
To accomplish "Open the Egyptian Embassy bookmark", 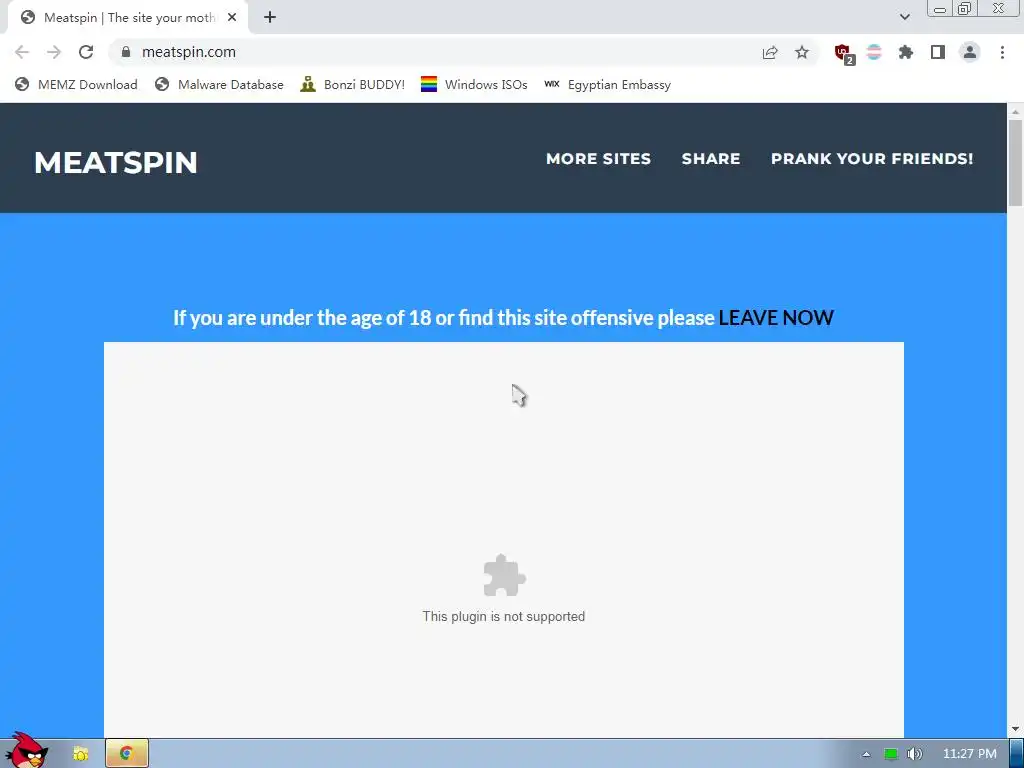I will (607, 84).
